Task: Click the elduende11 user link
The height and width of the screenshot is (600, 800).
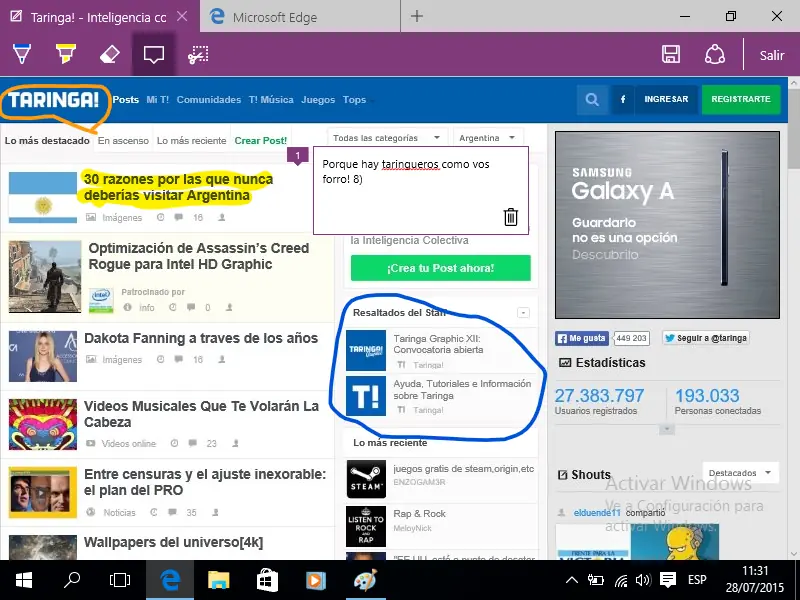Action: point(597,513)
